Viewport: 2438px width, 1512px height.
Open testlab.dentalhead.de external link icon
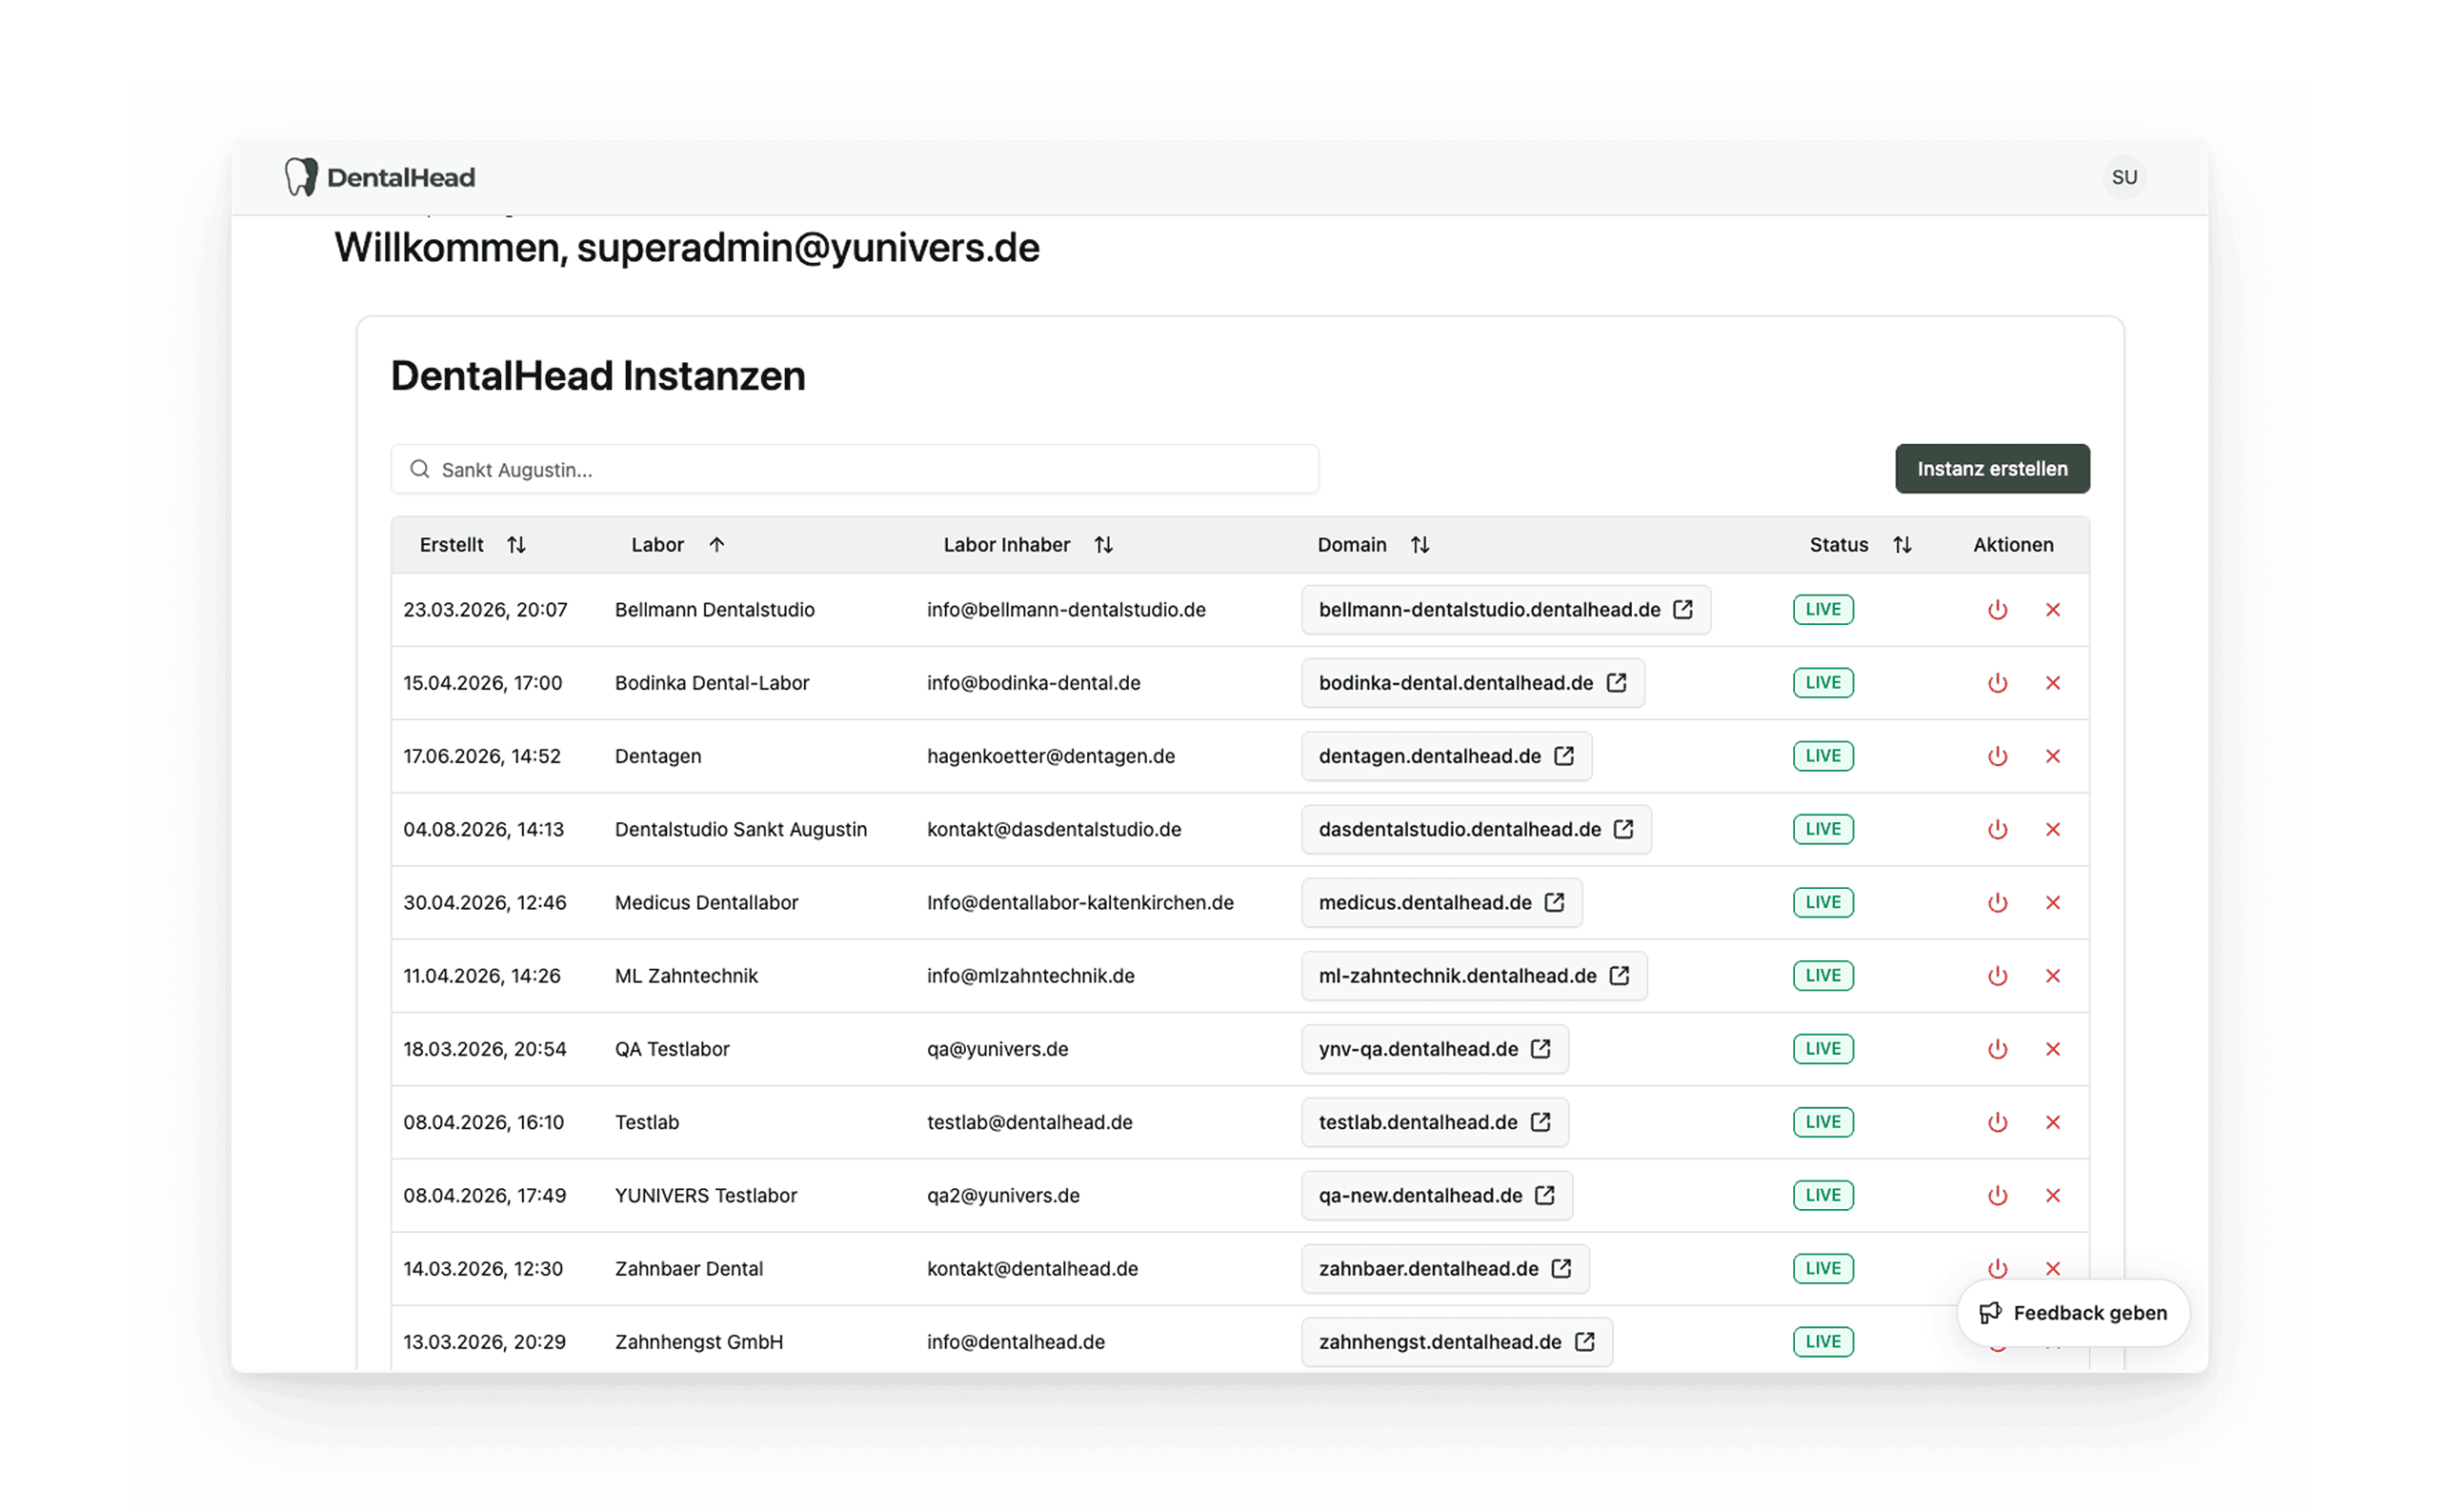[x=1539, y=1121]
